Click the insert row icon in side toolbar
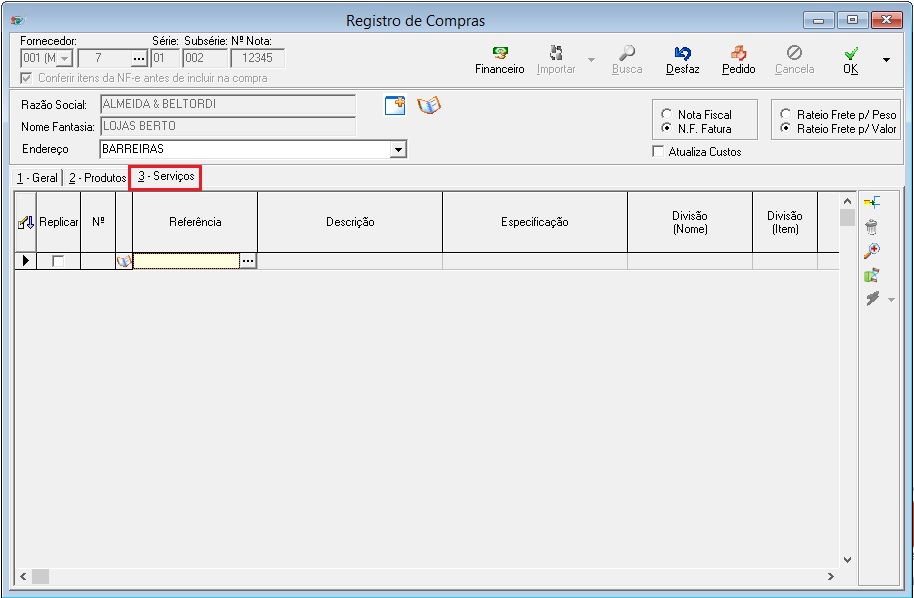Image resolution: width=914 pixels, height=598 pixels. (871, 203)
